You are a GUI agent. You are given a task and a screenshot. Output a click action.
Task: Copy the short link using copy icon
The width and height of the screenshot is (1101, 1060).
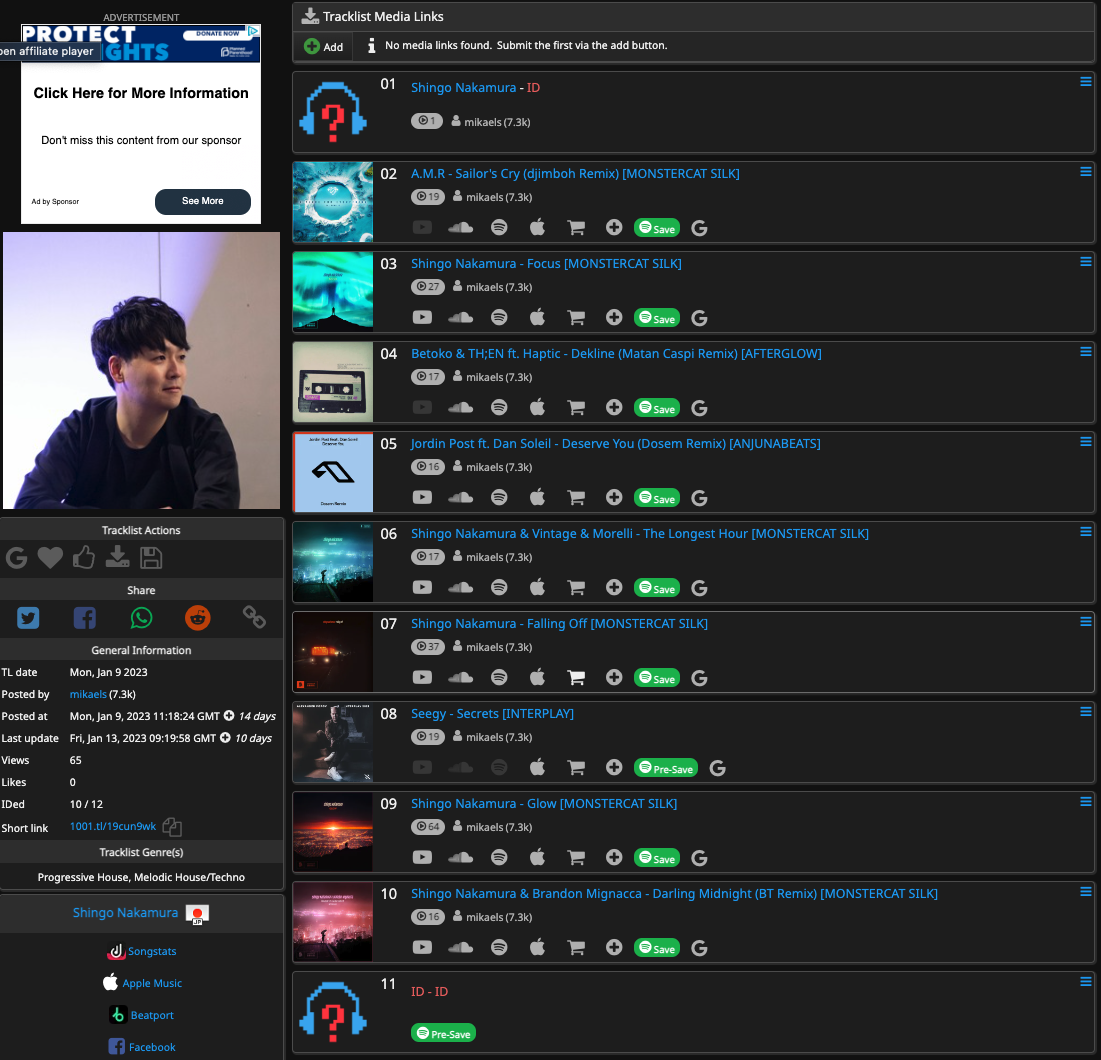tap(172, 827)
